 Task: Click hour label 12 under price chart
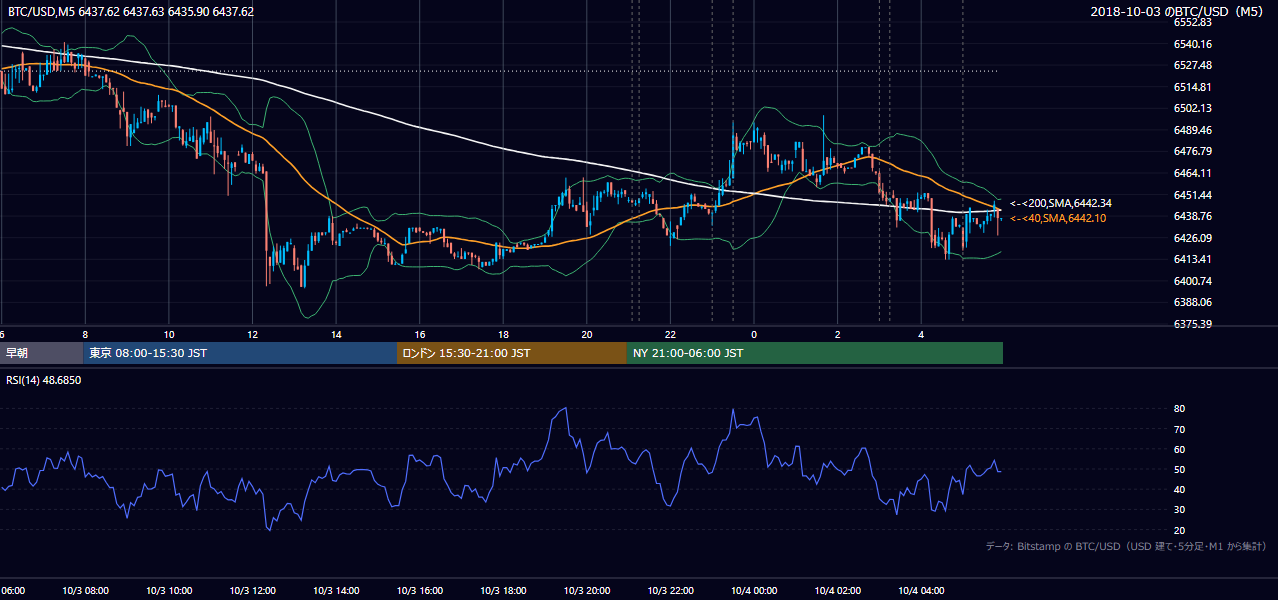click(x=253, y=335)
